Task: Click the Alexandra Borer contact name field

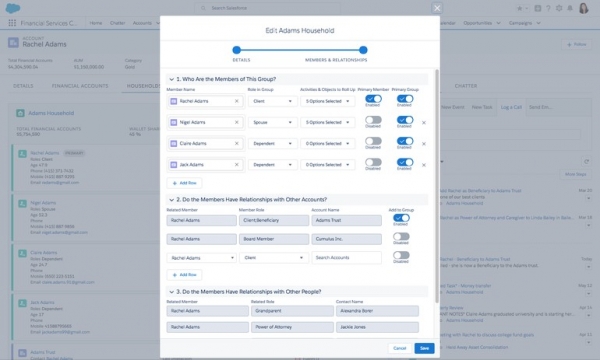Action: point(377,311)
